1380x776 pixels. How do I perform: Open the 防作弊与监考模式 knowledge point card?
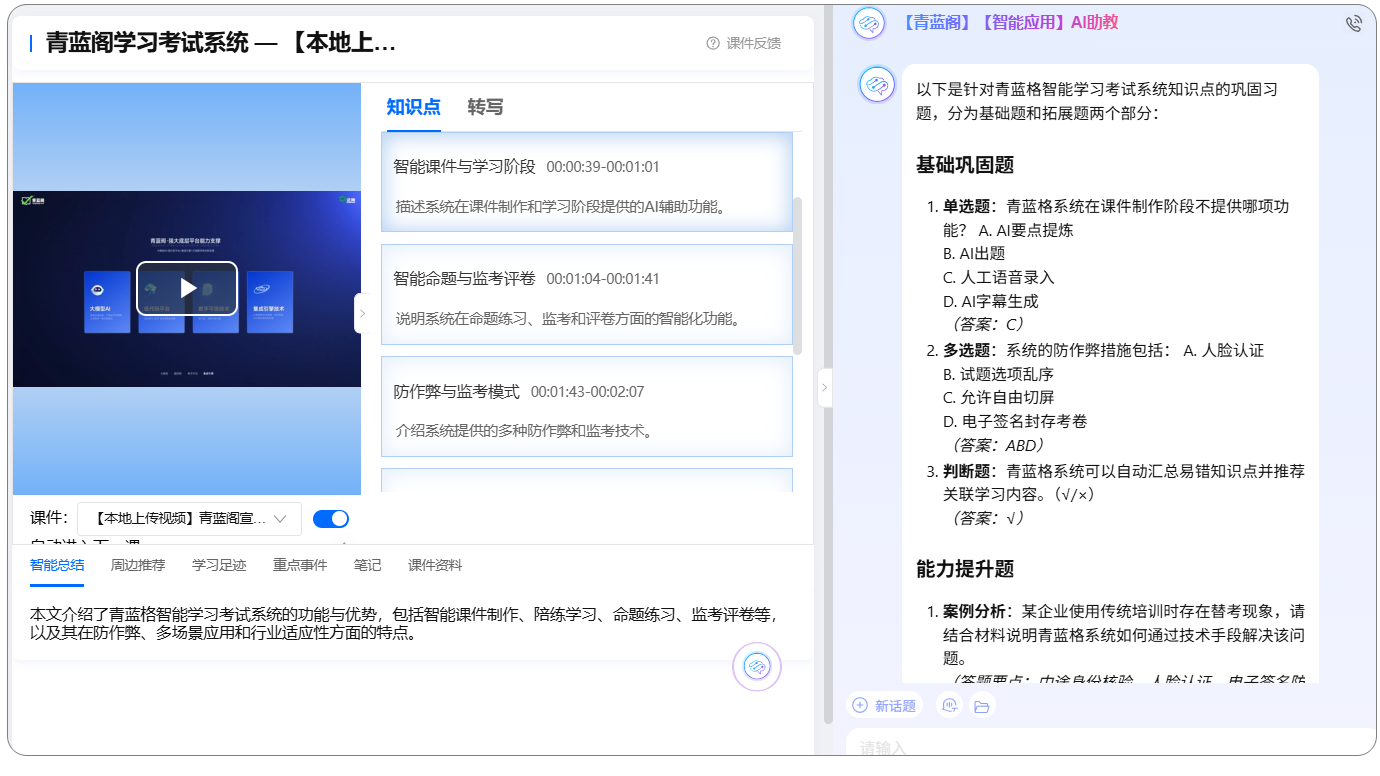[x=587, y=407]
